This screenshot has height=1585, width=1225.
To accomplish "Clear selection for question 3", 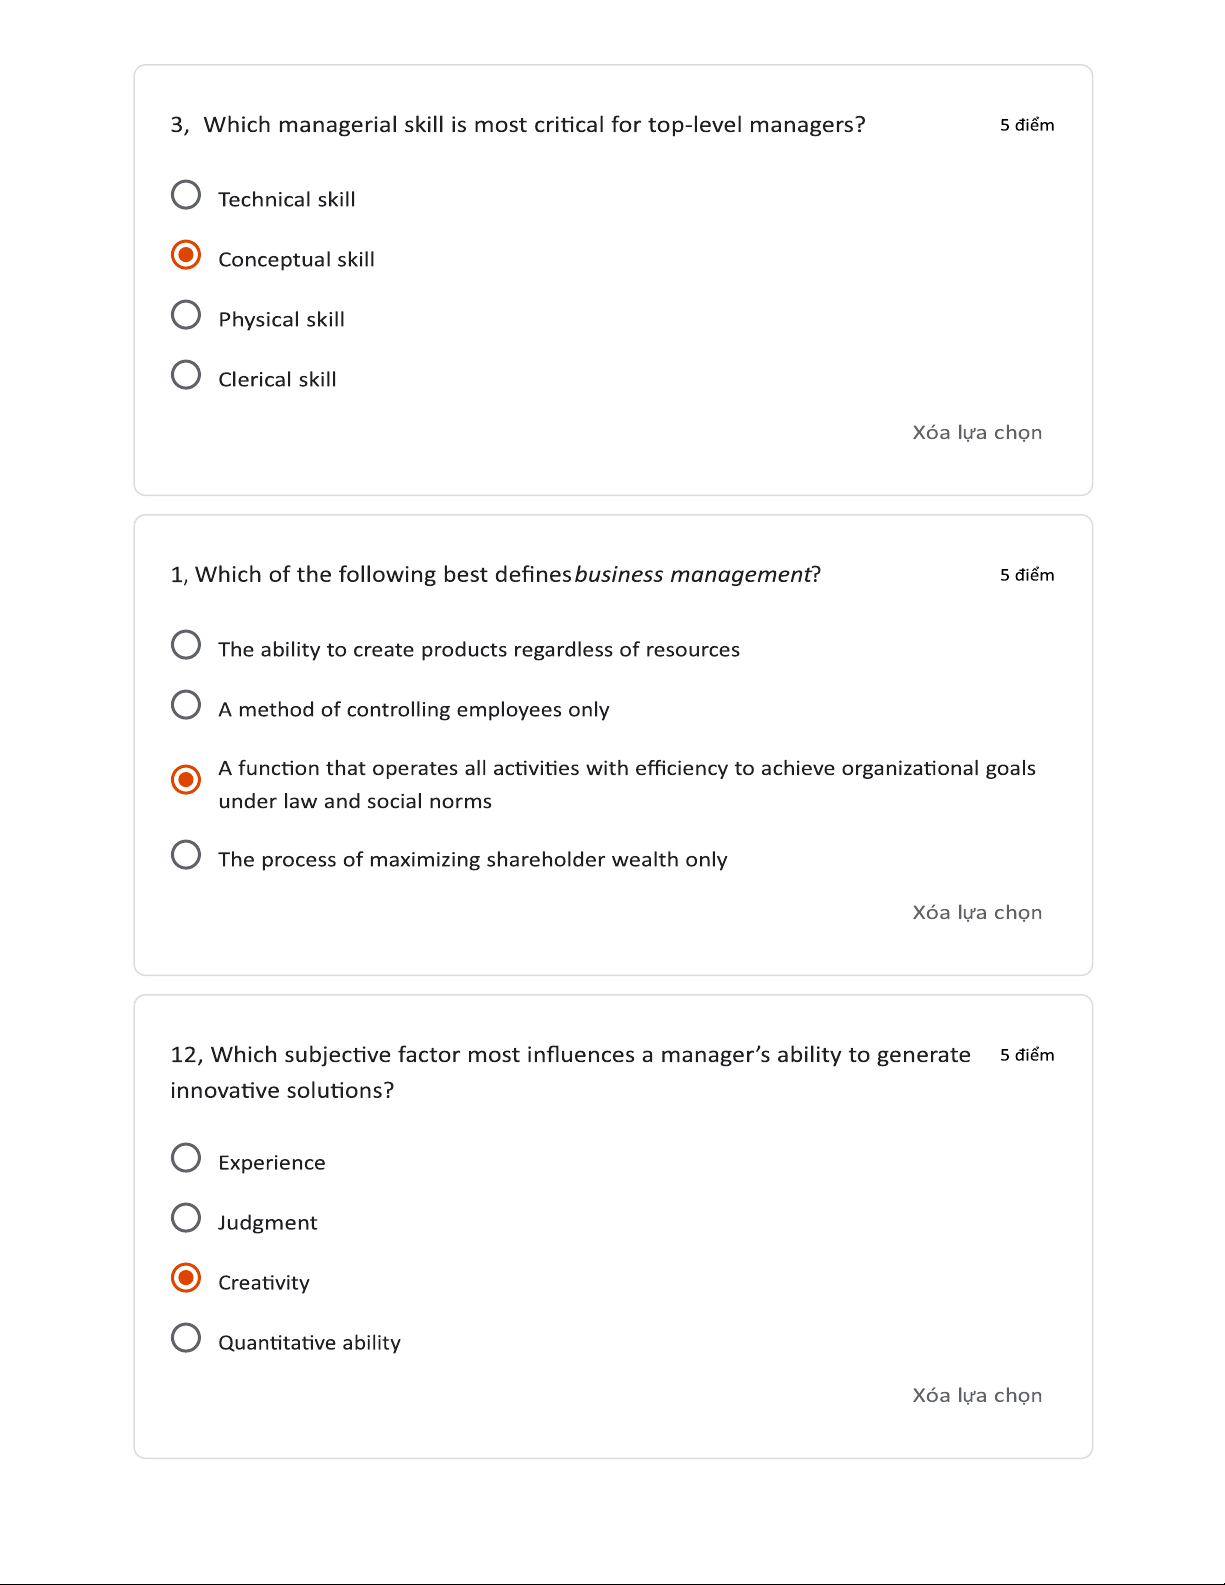I will point(976,432).
